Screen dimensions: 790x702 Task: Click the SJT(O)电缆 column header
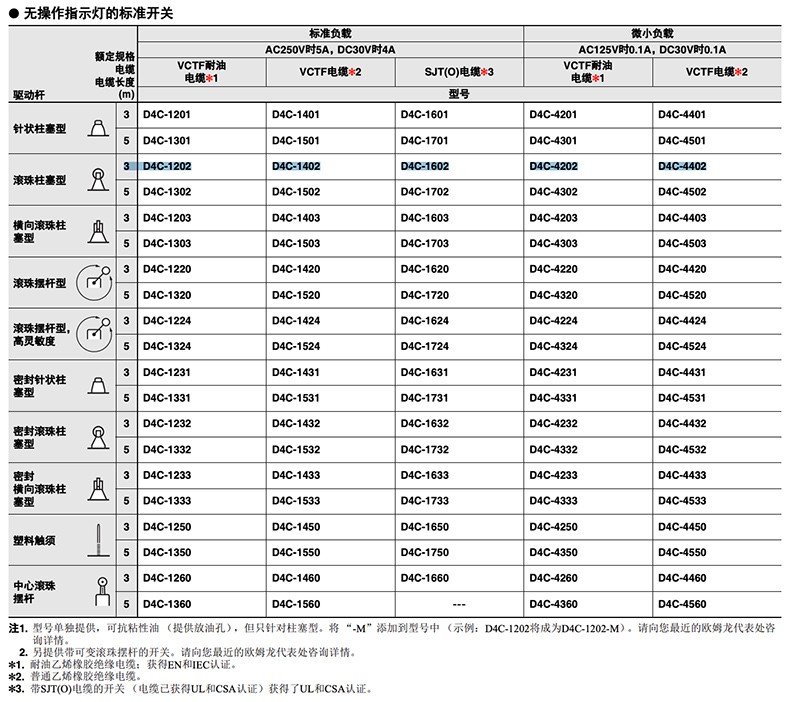click(x=458, y=72)
